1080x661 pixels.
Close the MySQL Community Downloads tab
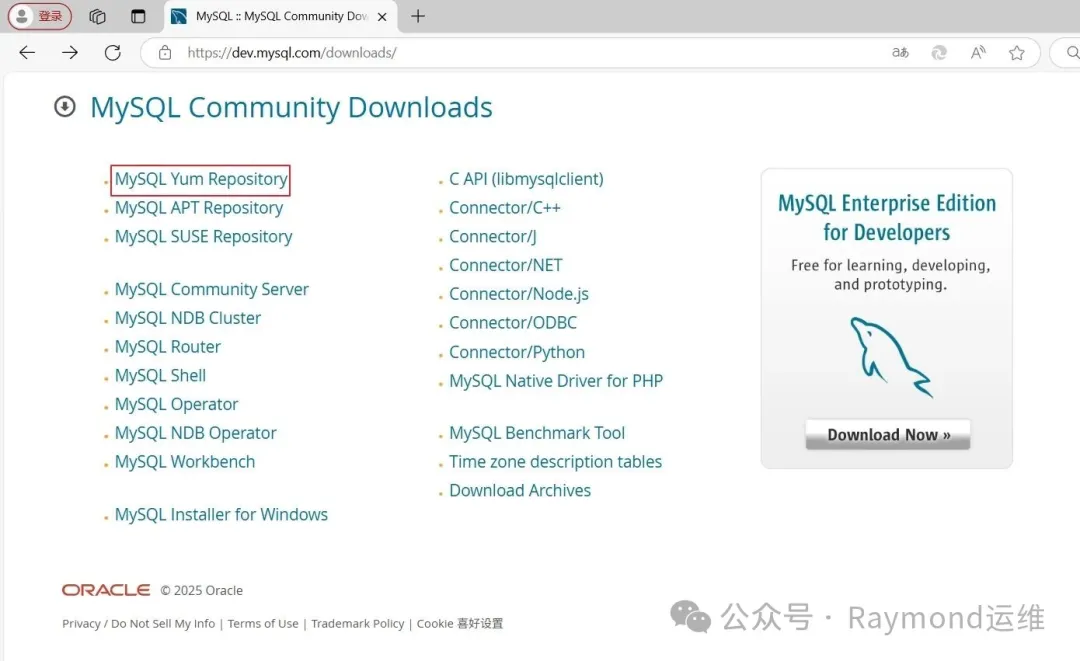[382, 17]
